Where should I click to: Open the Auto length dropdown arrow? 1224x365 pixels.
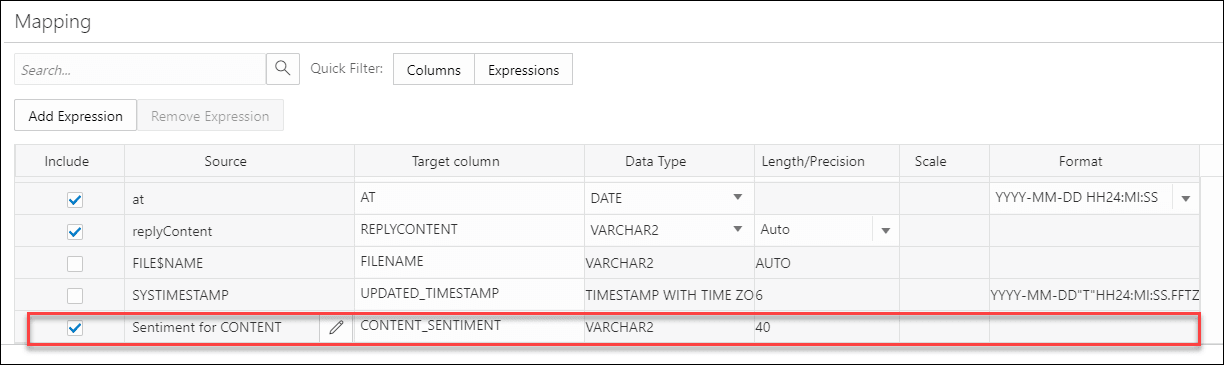point(885,231)
